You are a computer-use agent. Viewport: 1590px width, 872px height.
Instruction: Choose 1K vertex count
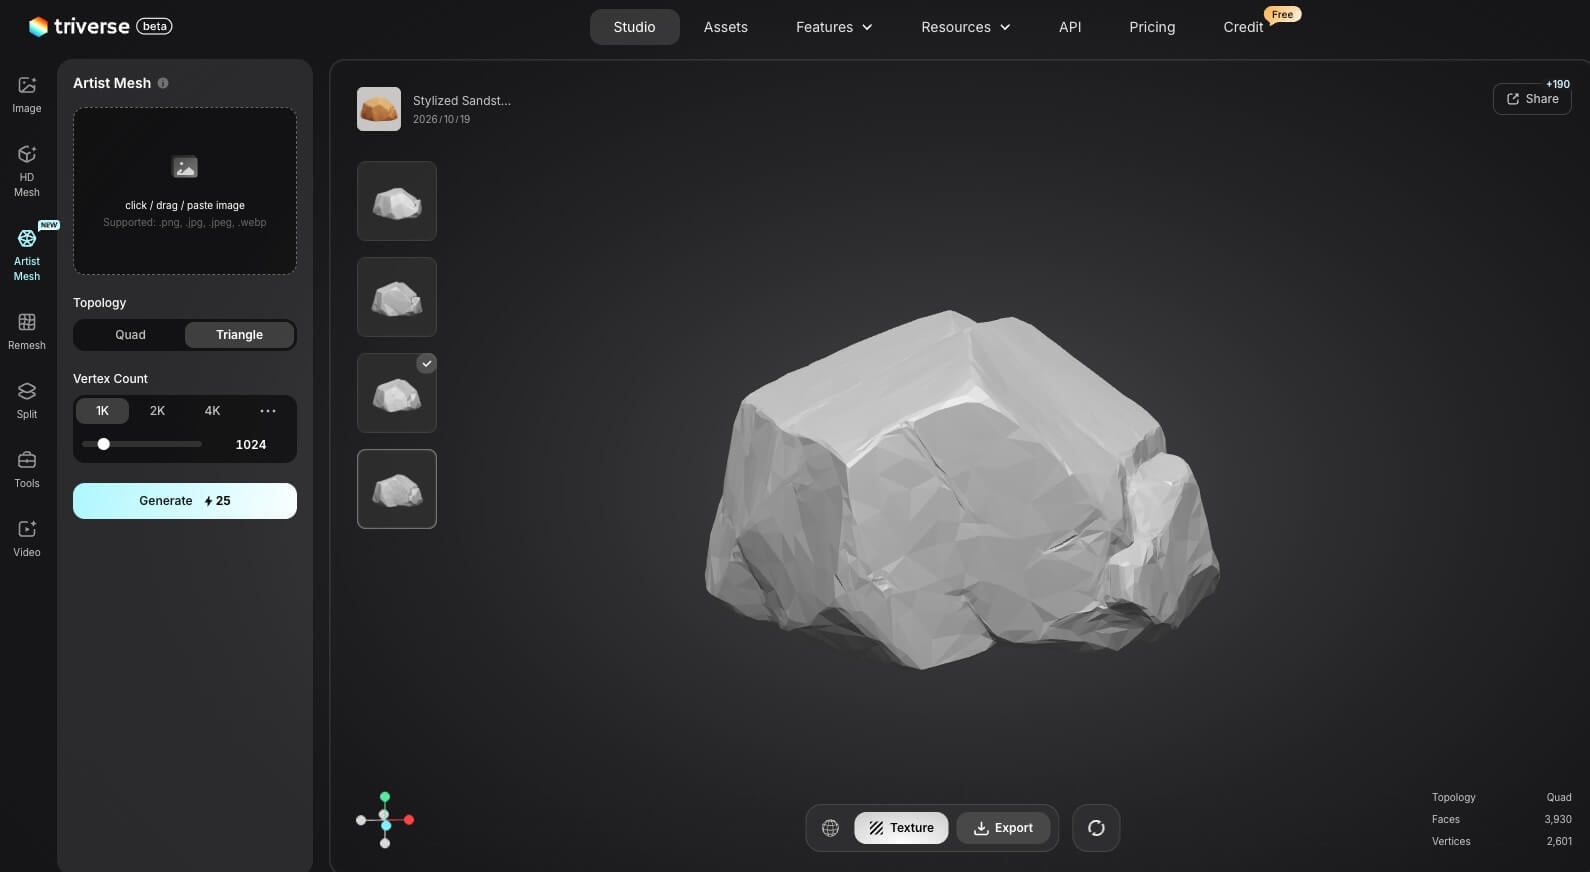coord(102,411)
